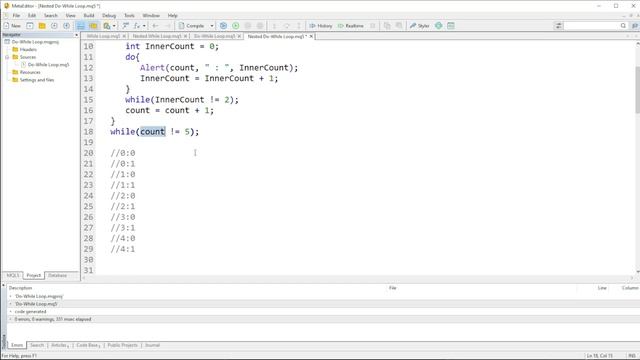640x360 pixels.
Task: Navigate forward with right arrow icon
Action: [x=167, y=26]
